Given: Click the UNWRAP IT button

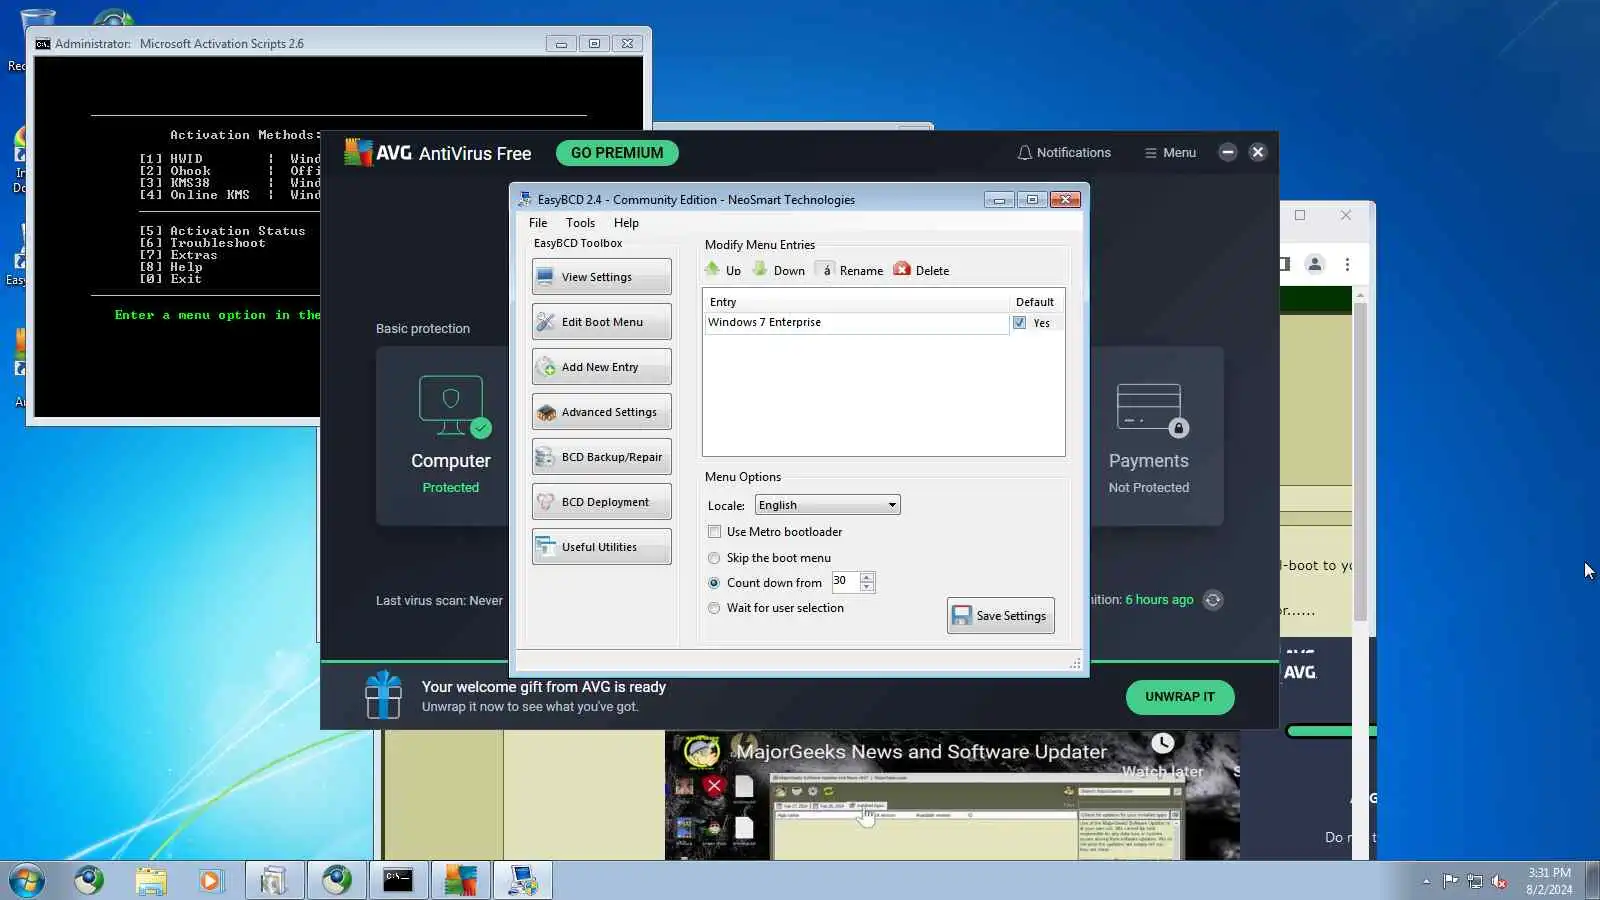Looking at the screenshot, I should tap(1180, 697).
